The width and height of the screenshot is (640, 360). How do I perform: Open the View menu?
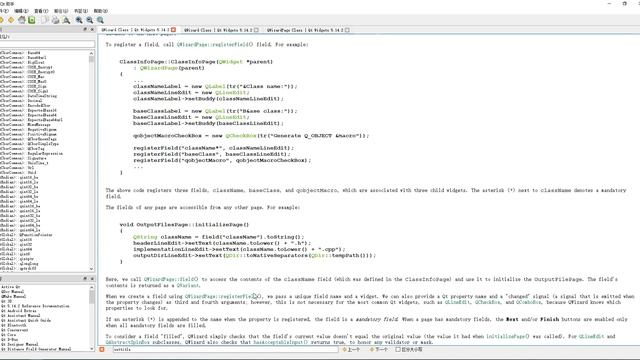pyautogui.click(x=41, y=11)
